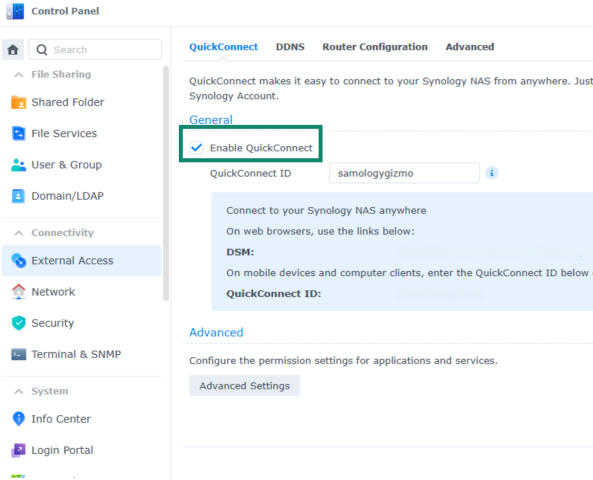Open Login Portal in sidebar
The height and width of the screenshot is (480, 593).
(82, 450)
